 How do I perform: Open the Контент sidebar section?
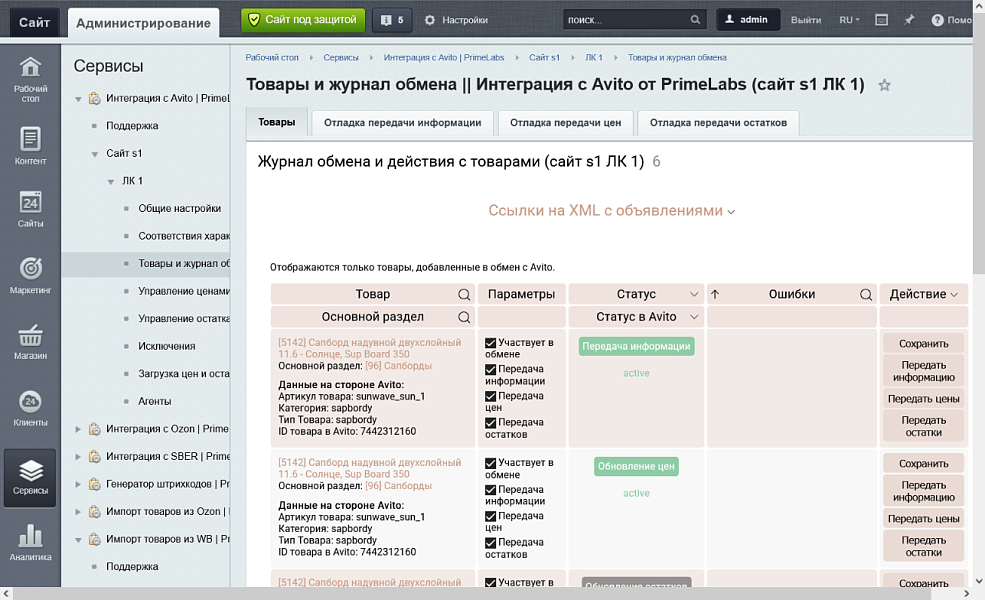tap(30, 145)
